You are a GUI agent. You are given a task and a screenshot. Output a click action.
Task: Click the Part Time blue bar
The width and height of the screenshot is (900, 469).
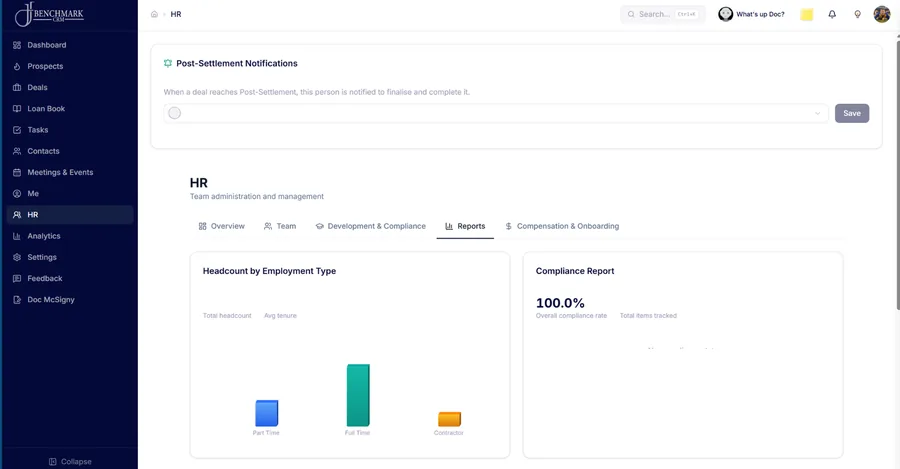[266, 413]
